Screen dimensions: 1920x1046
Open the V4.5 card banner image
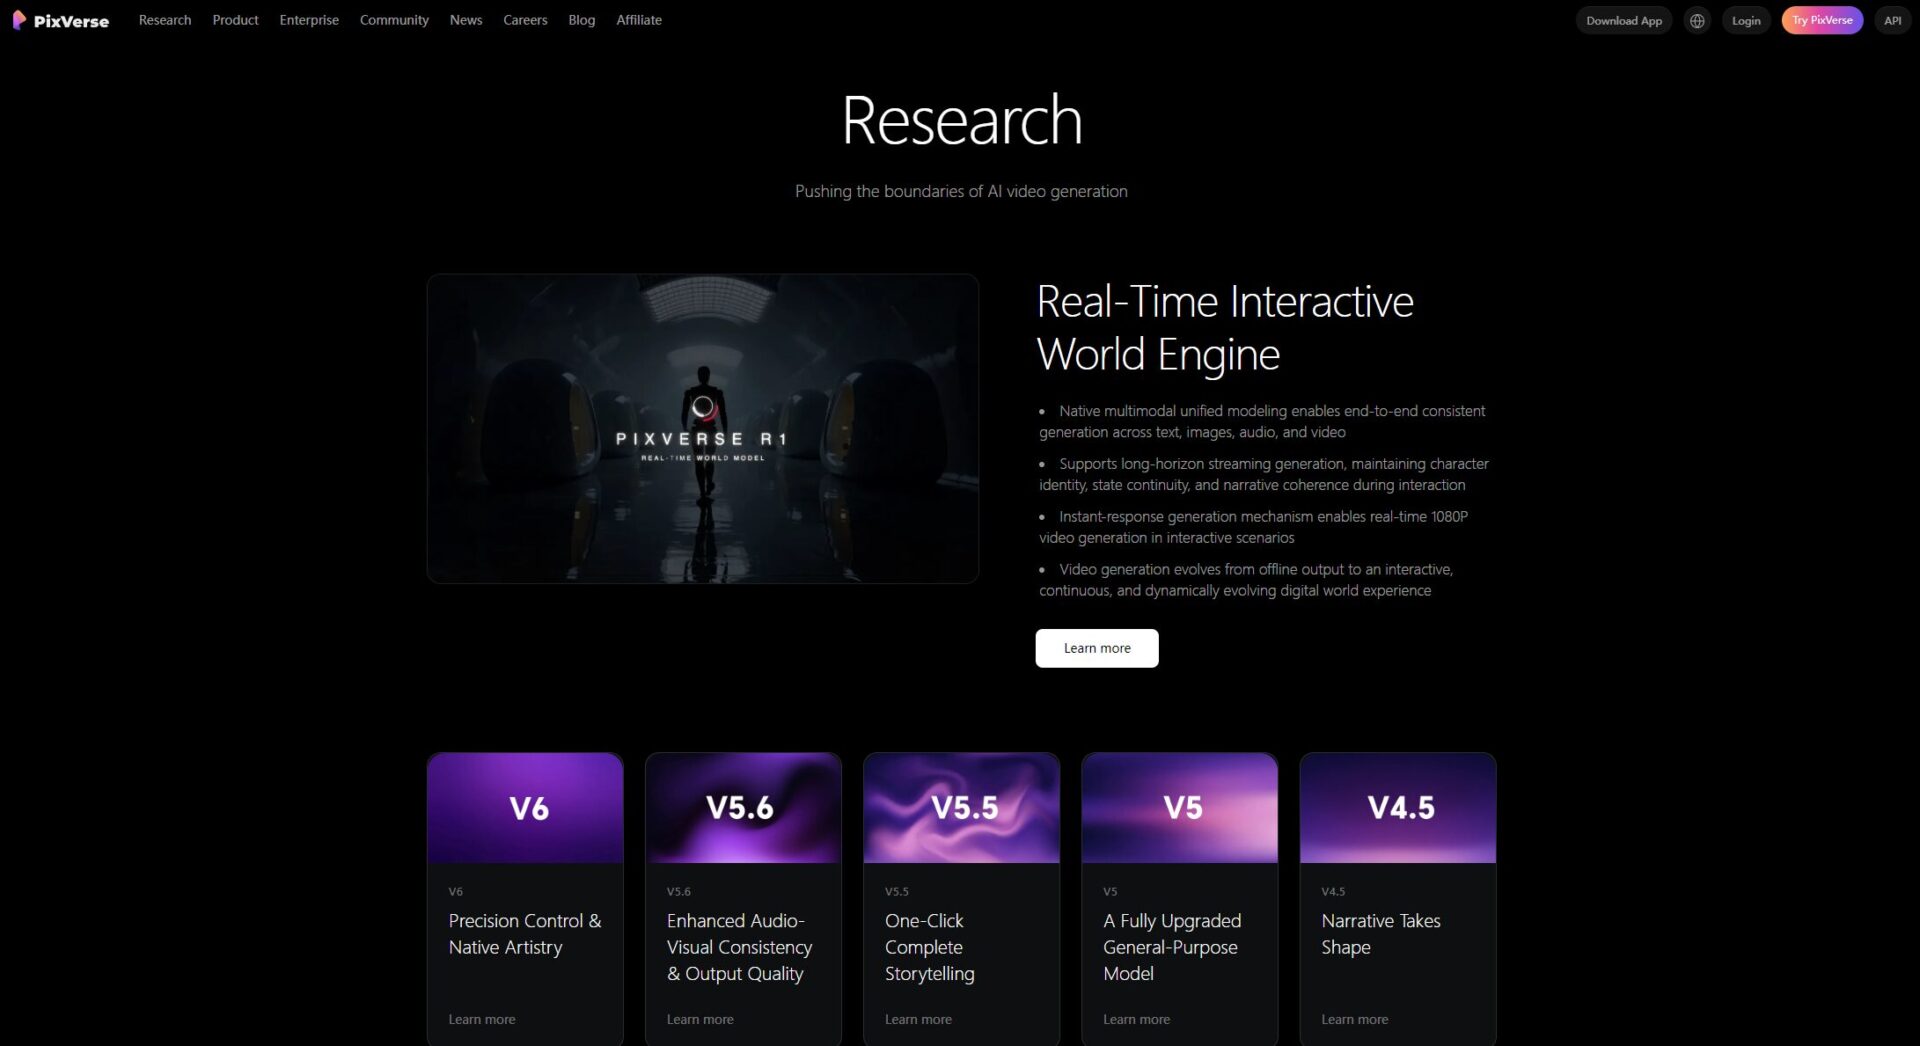pos(1398,808)
